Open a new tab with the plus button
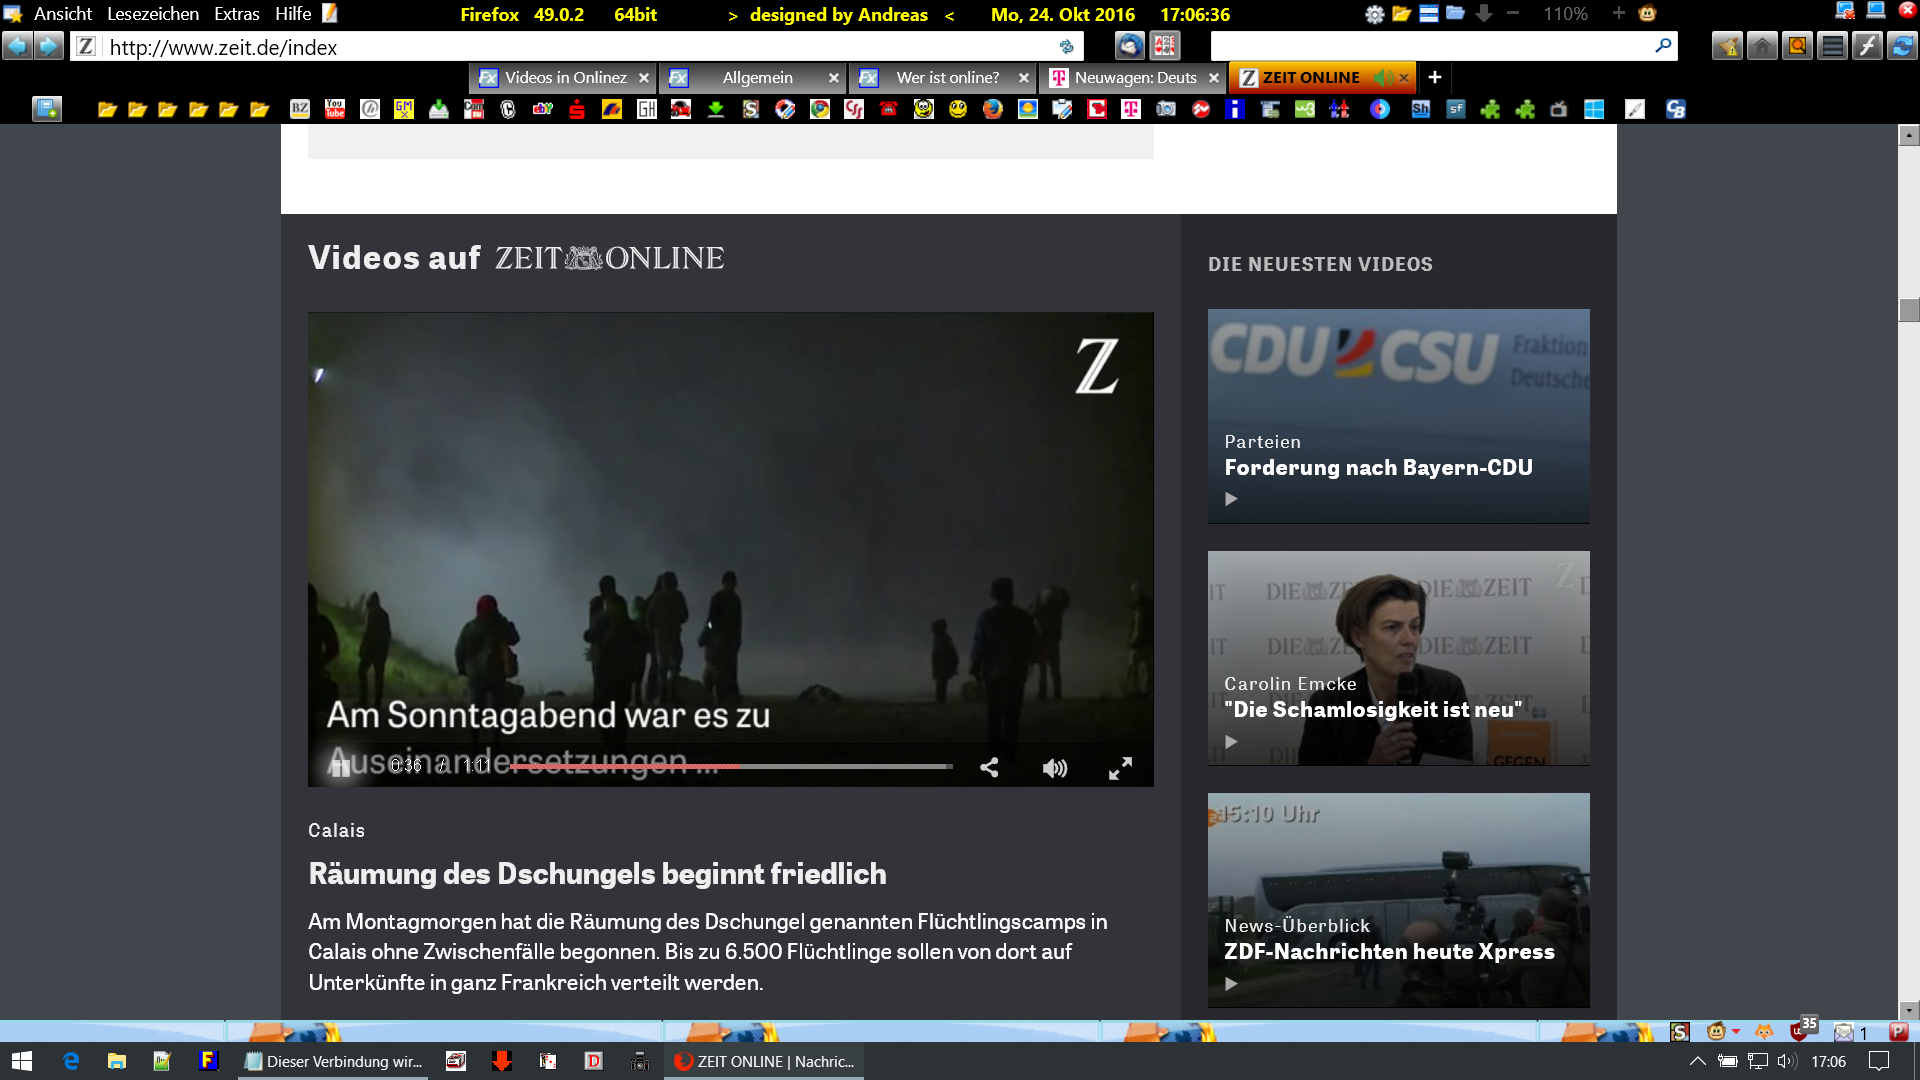Image resolution: width=1920 pixels, height=1080 pixels. pos(1434,78)
